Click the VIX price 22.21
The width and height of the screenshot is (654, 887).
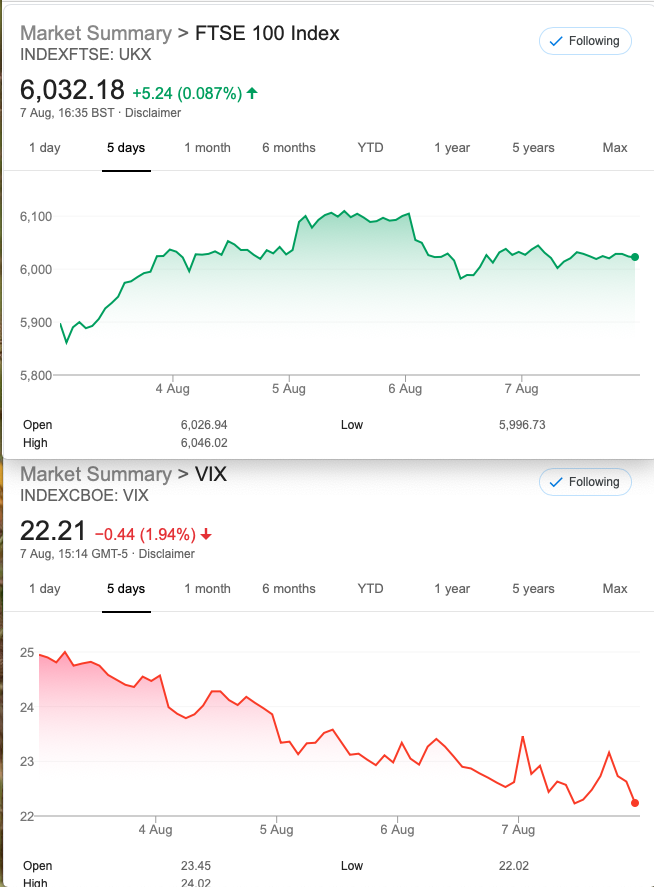coord(53,531)
